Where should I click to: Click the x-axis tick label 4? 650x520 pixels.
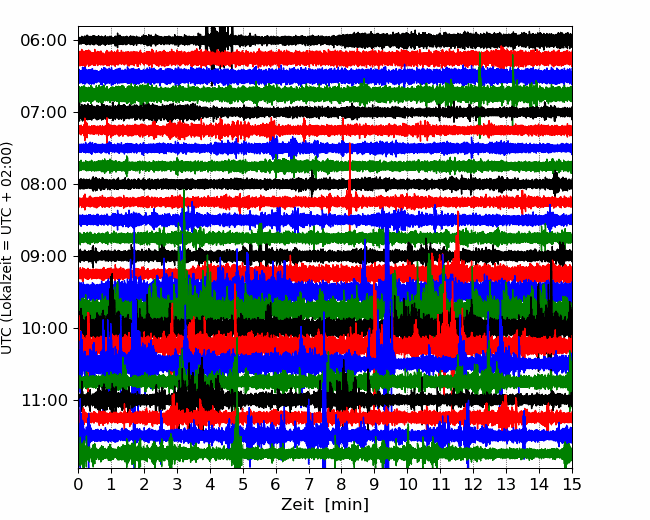coord(210,484)
